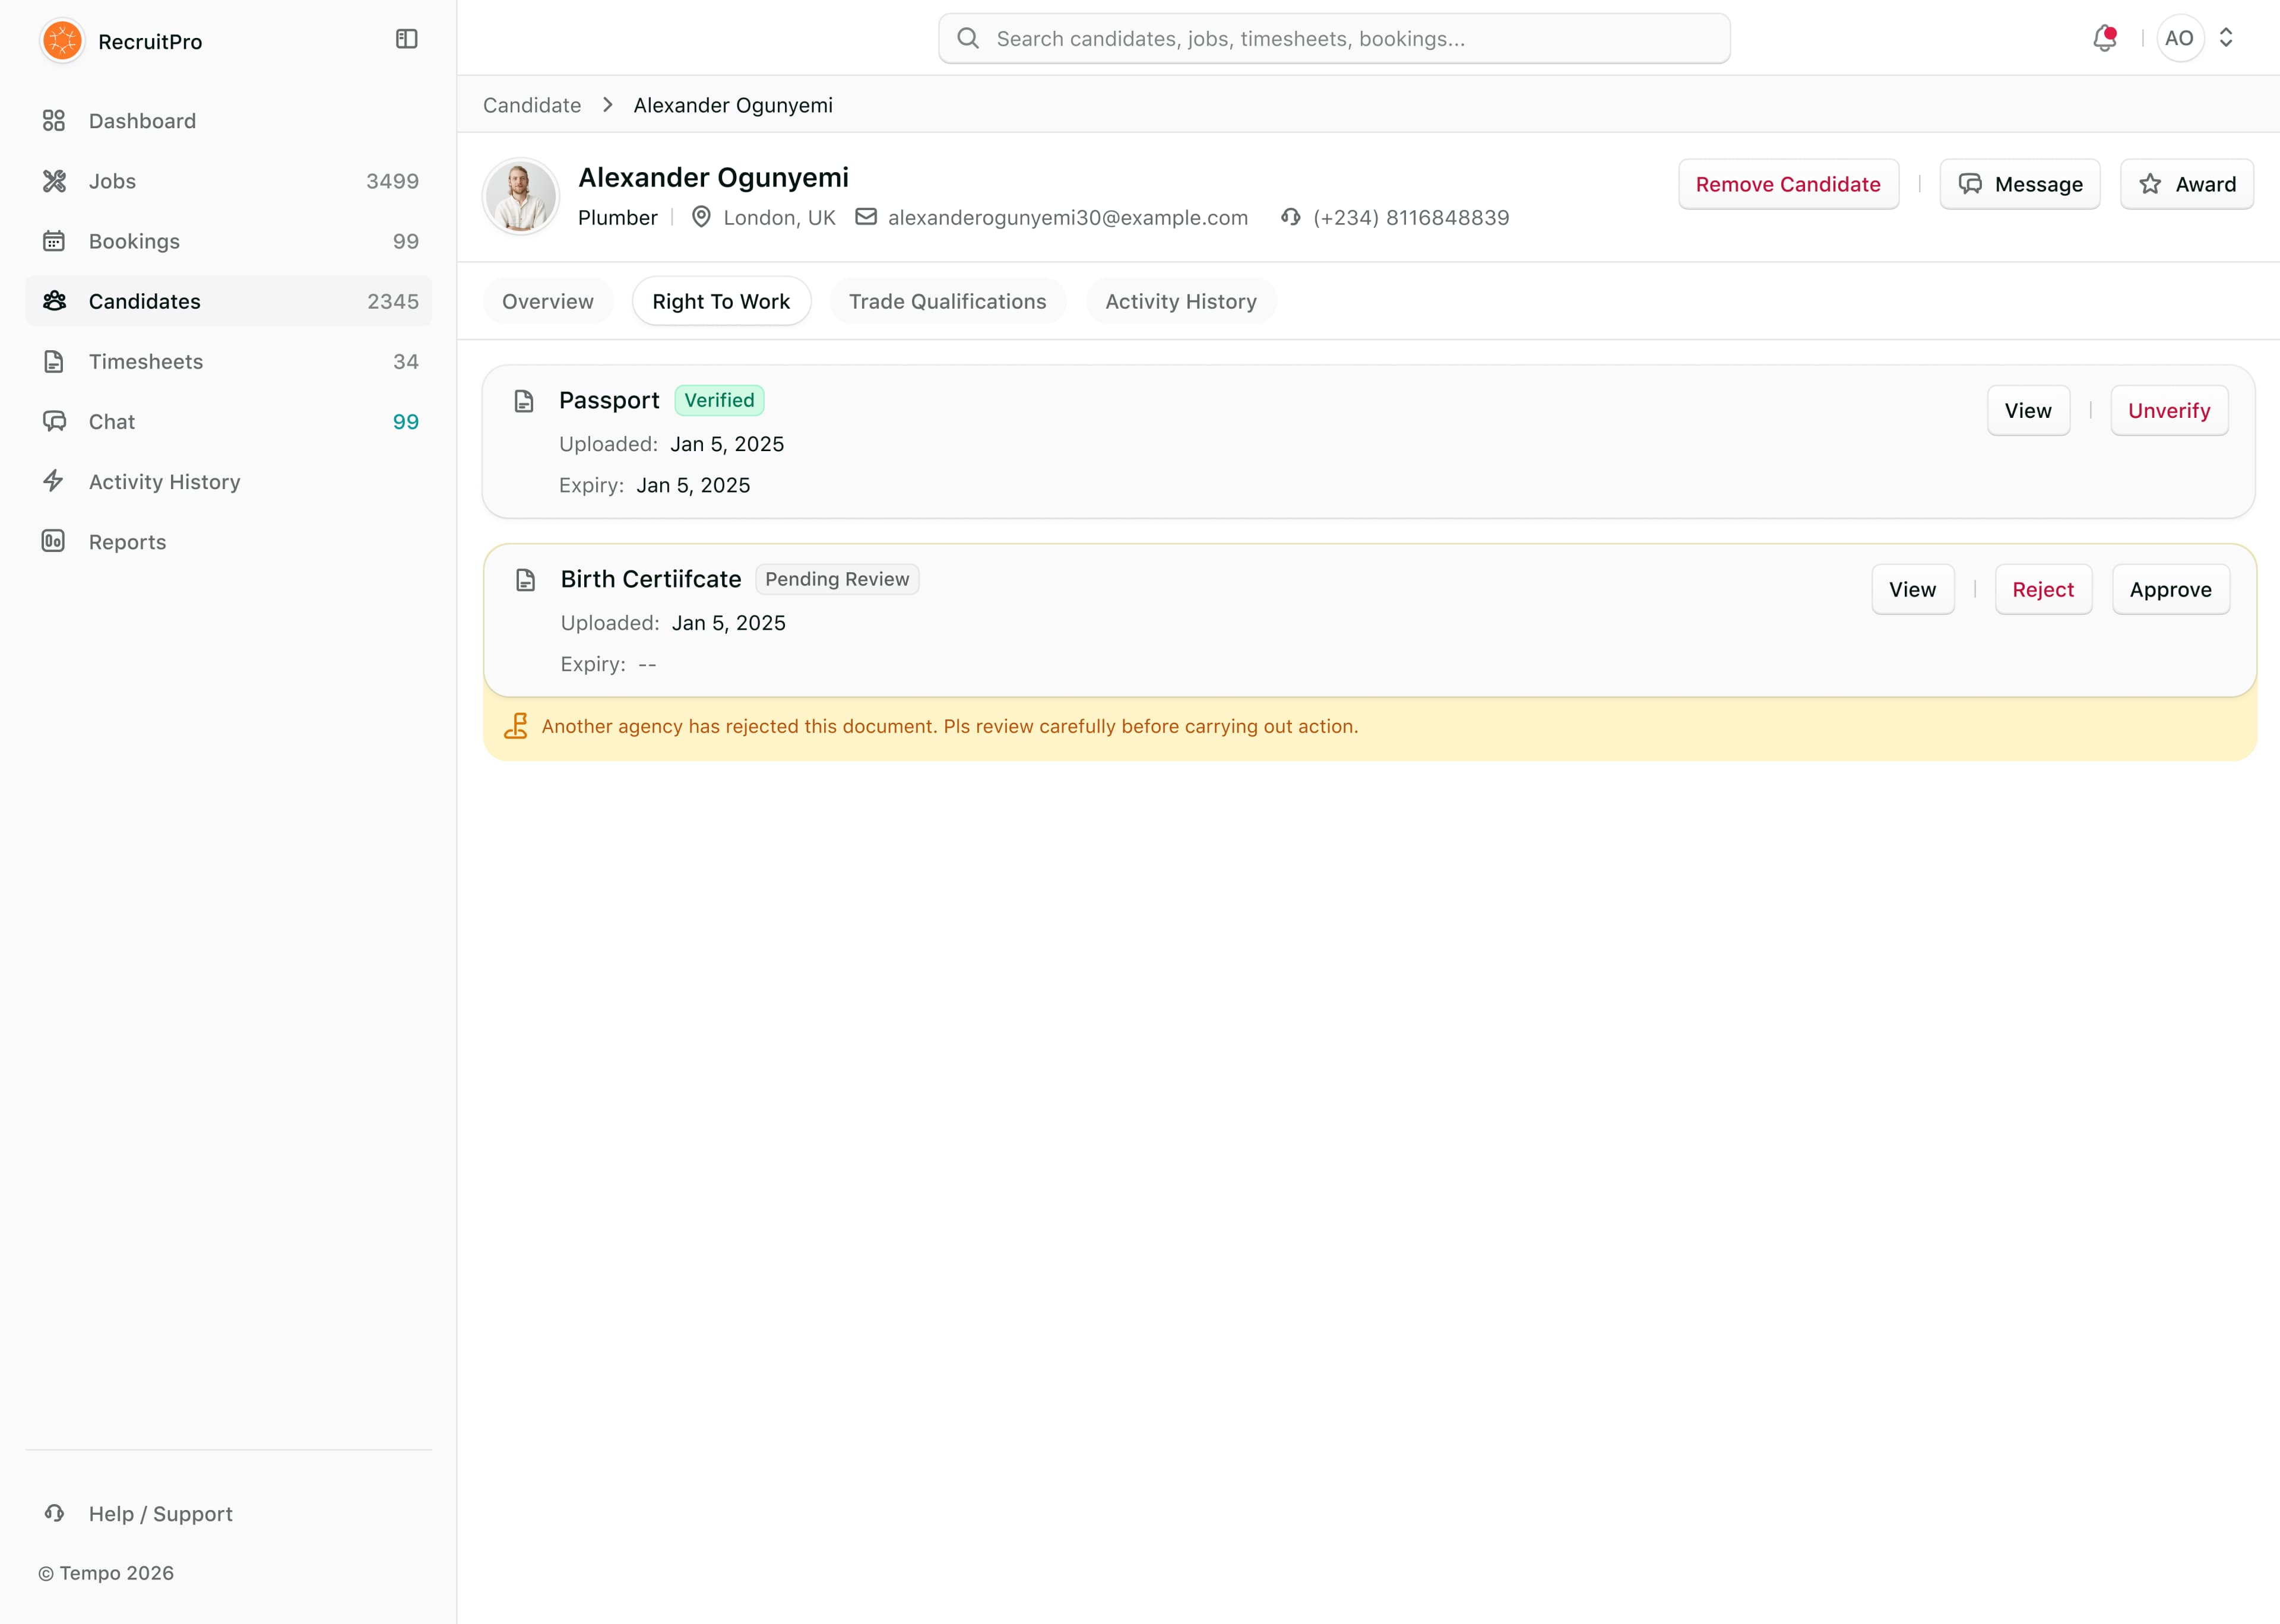Click the Passport document file icon
2280x1624 pixels.
pyautogui.click(x=524, y=401)
